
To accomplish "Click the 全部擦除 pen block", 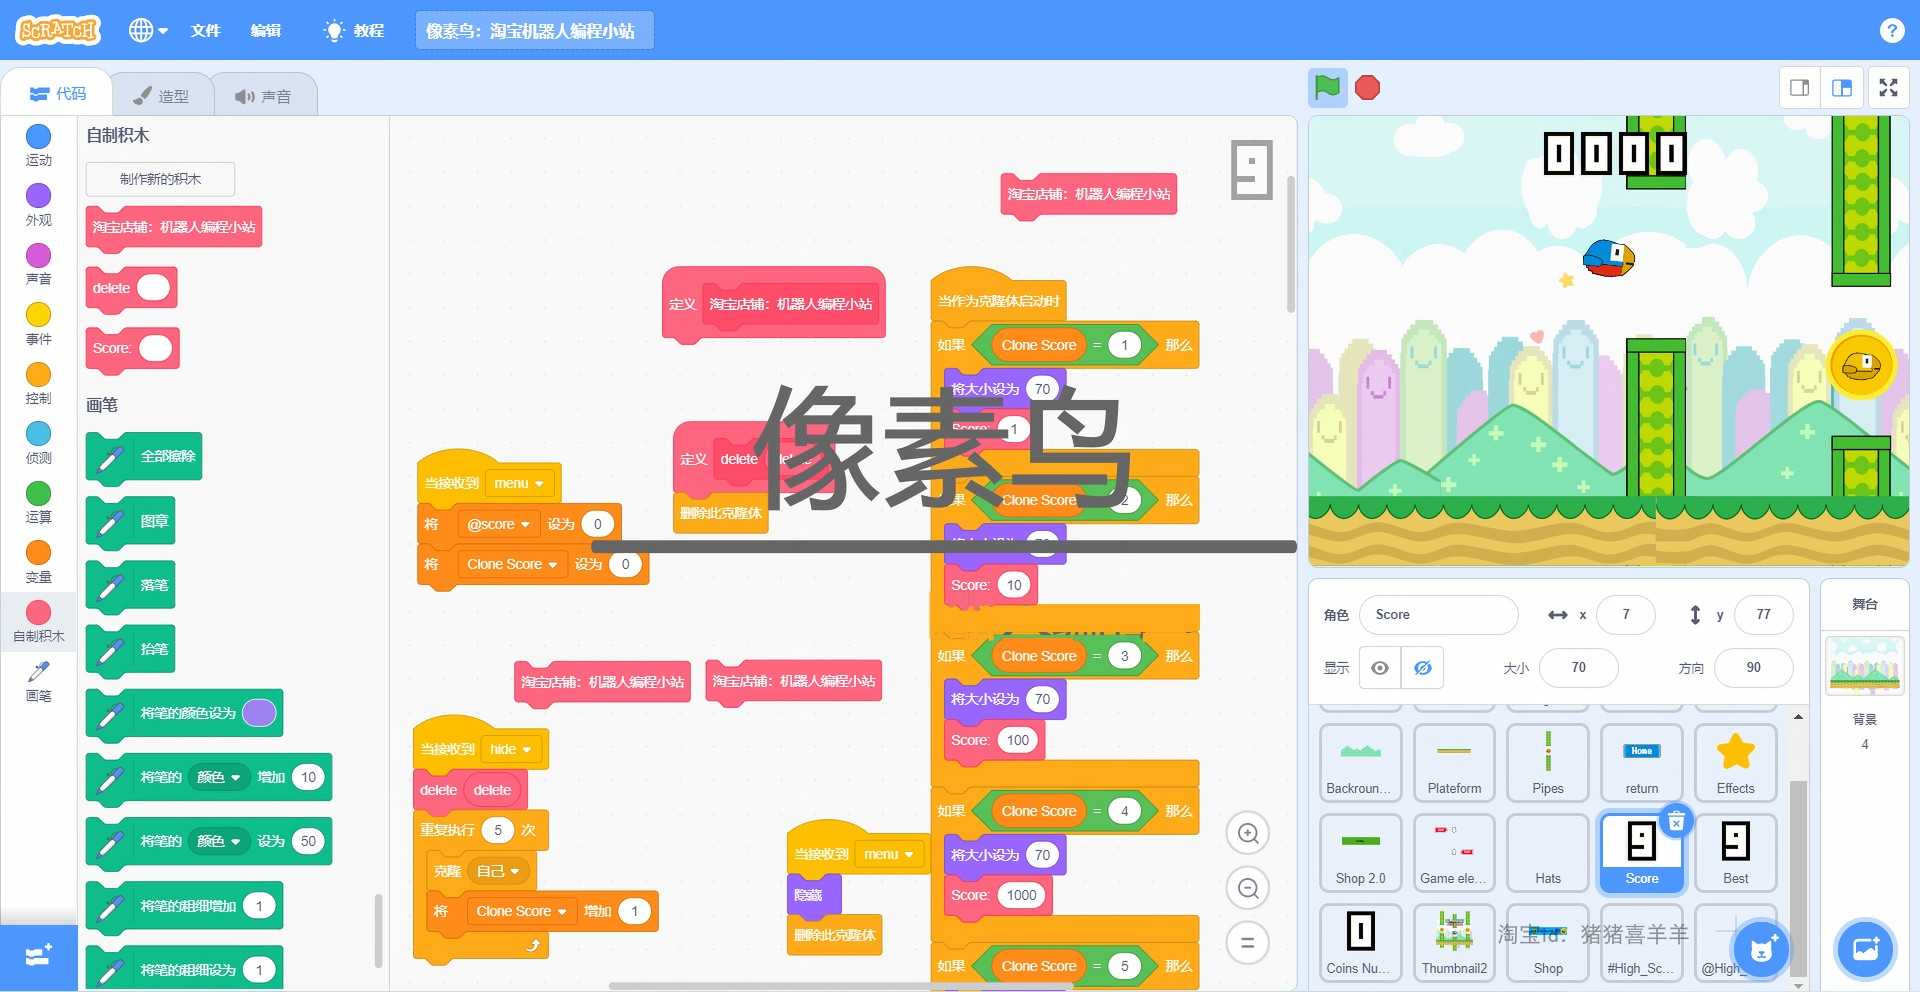I will click(x=144, y=457).
